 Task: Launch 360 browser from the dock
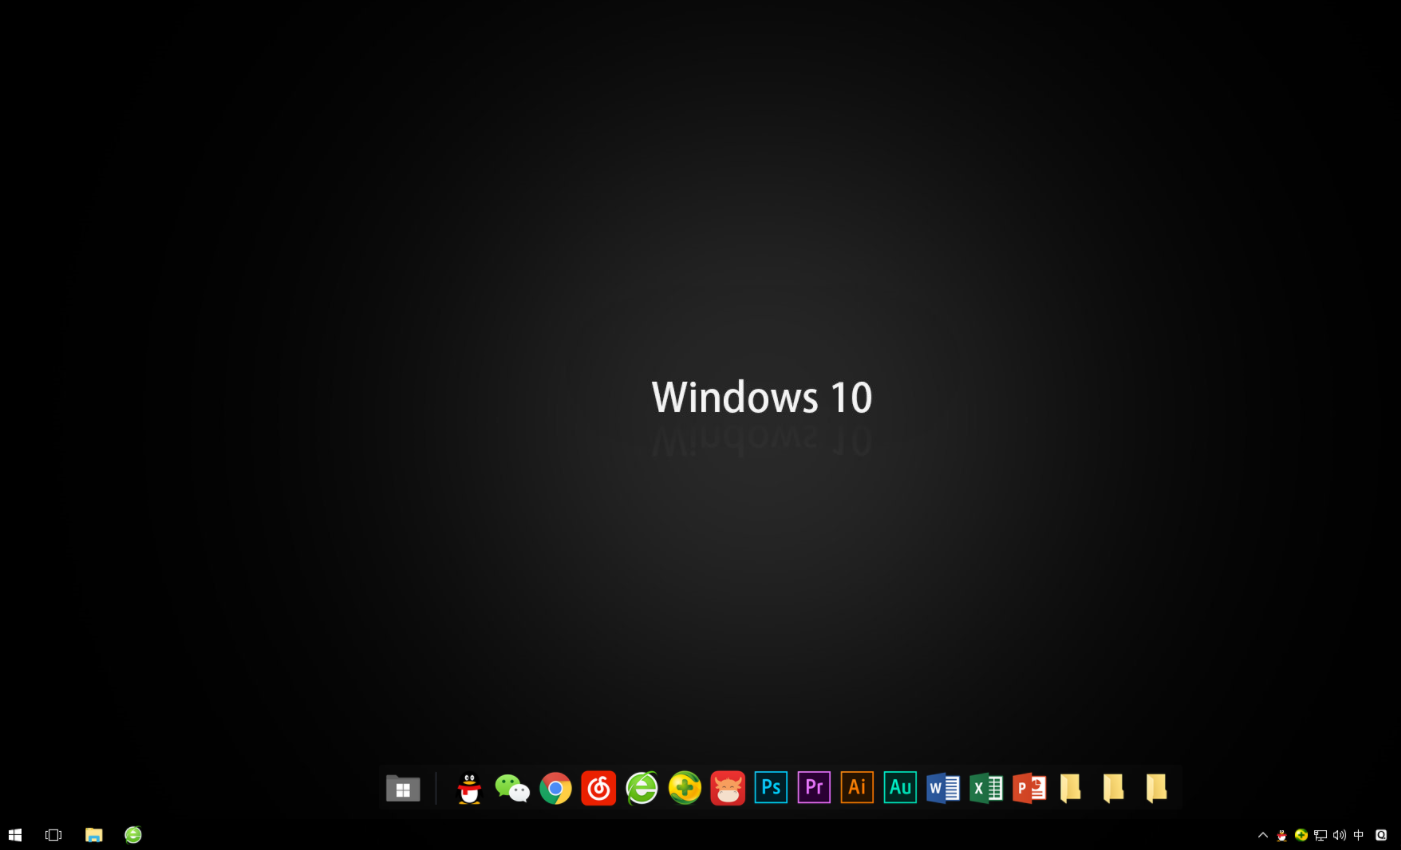pos(642,788)
